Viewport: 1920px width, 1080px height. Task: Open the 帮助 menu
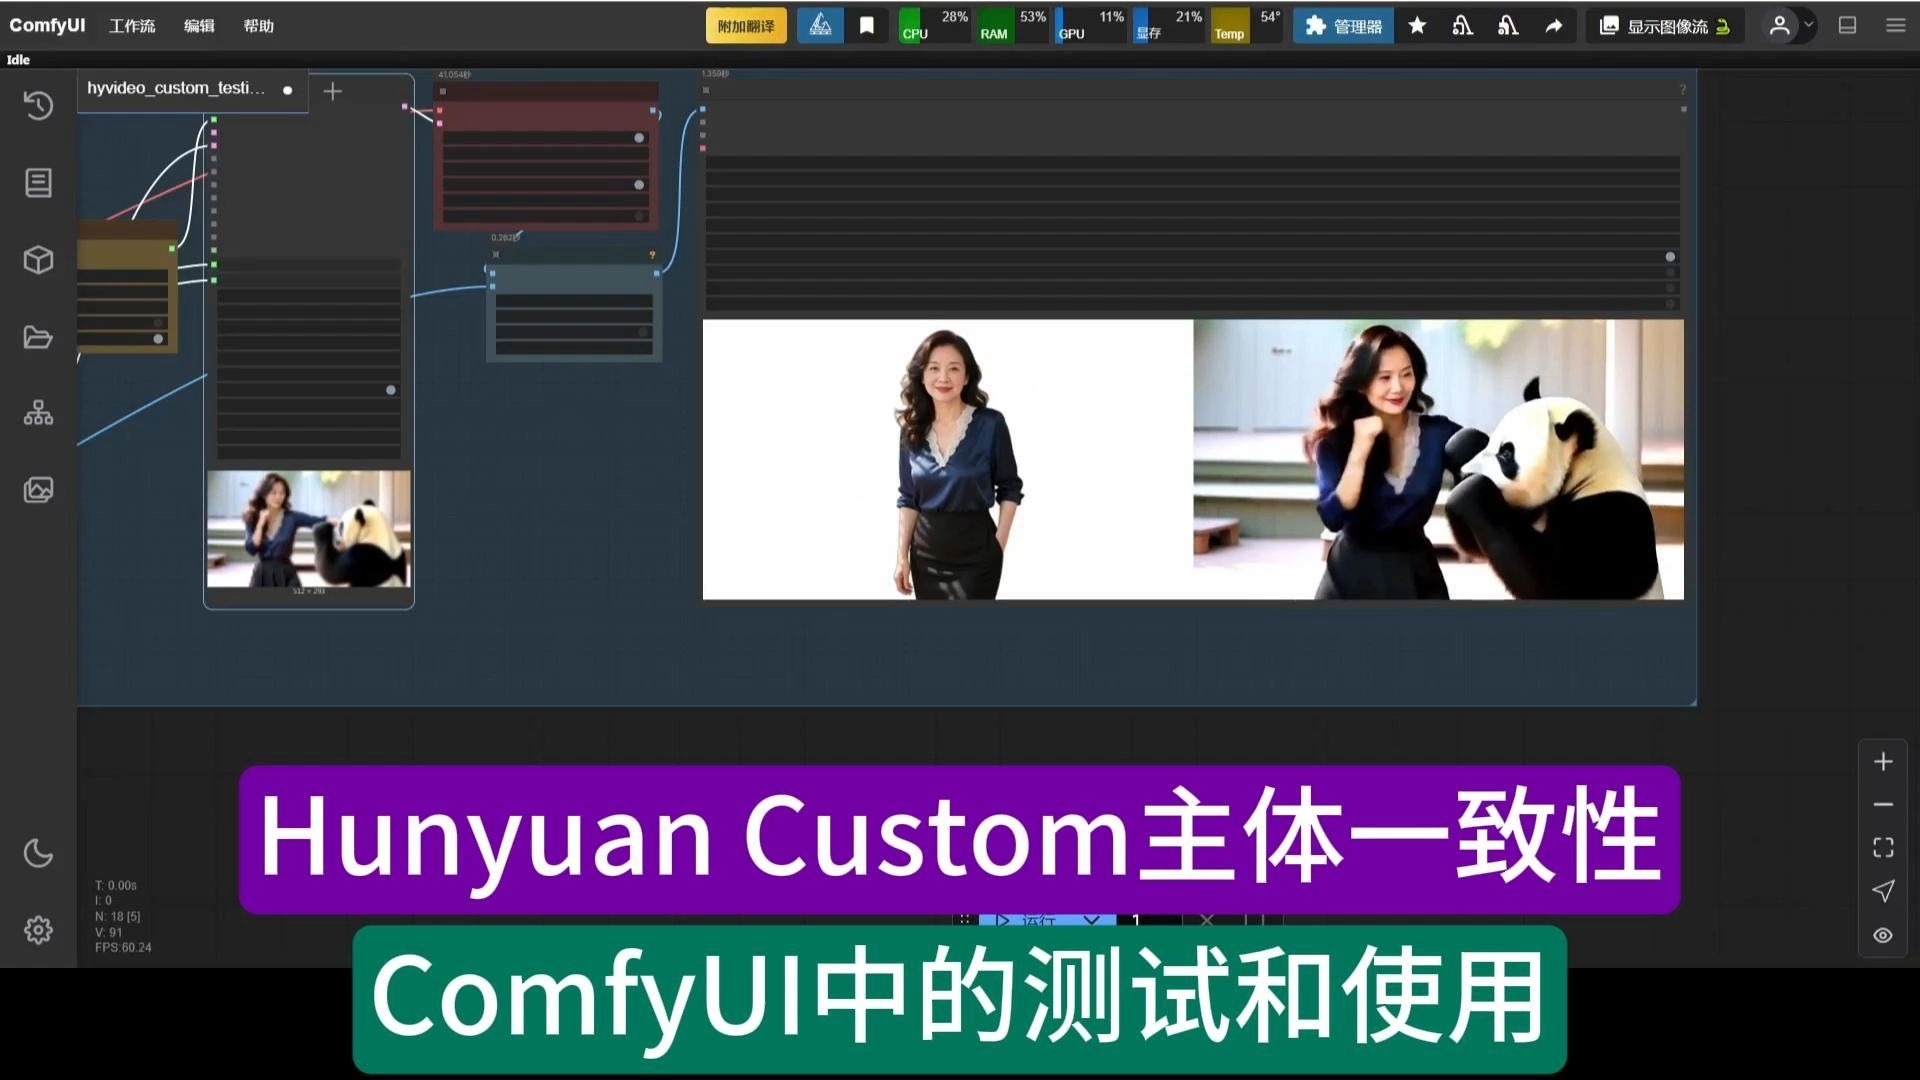(x=258, y=26)
